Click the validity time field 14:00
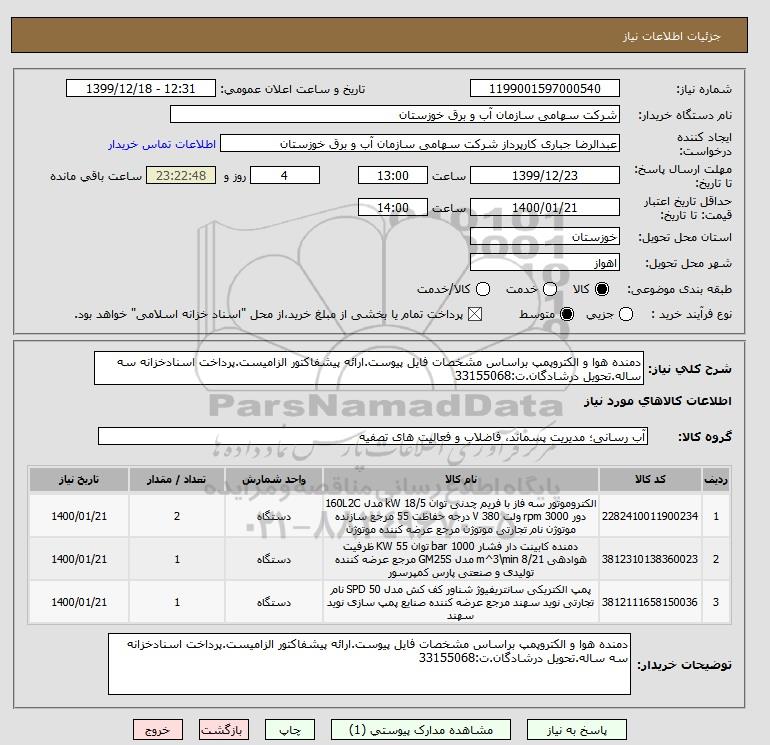Screen dimensions: 770x745 tap(392, 207)
